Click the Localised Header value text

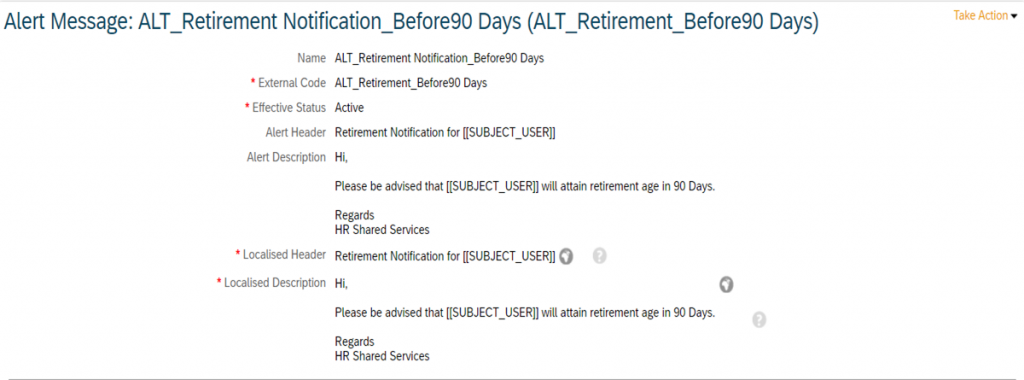click(445, 257)
